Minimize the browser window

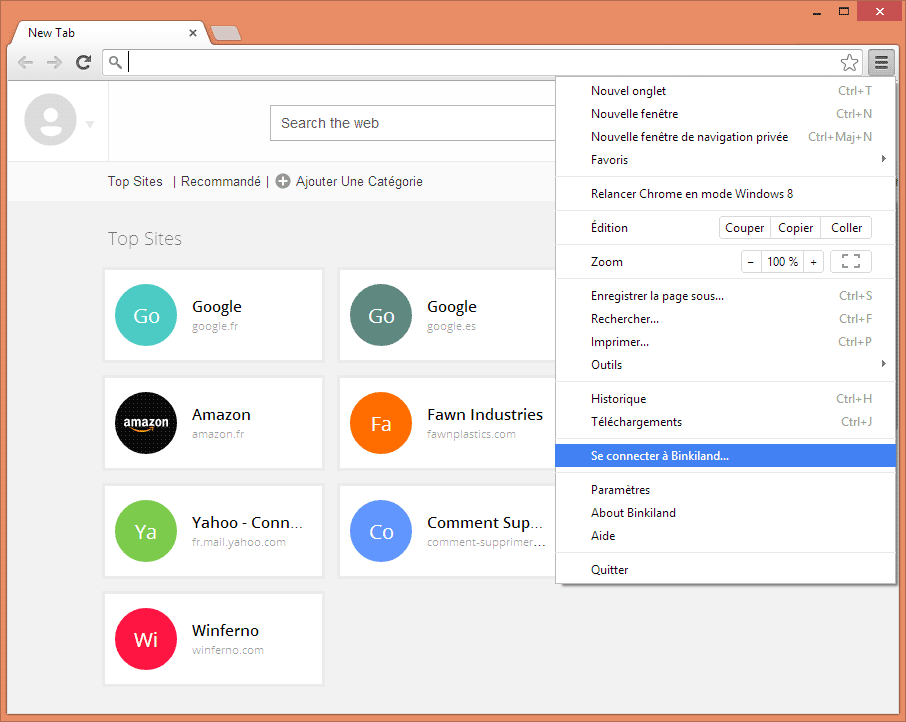[817, 12]
